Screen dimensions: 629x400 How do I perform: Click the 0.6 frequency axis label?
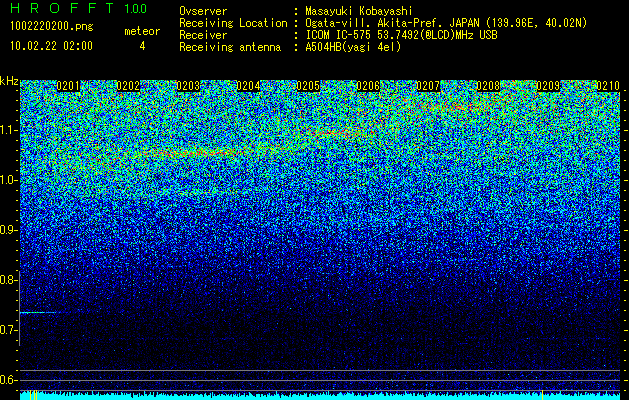(x=8, y=380)
